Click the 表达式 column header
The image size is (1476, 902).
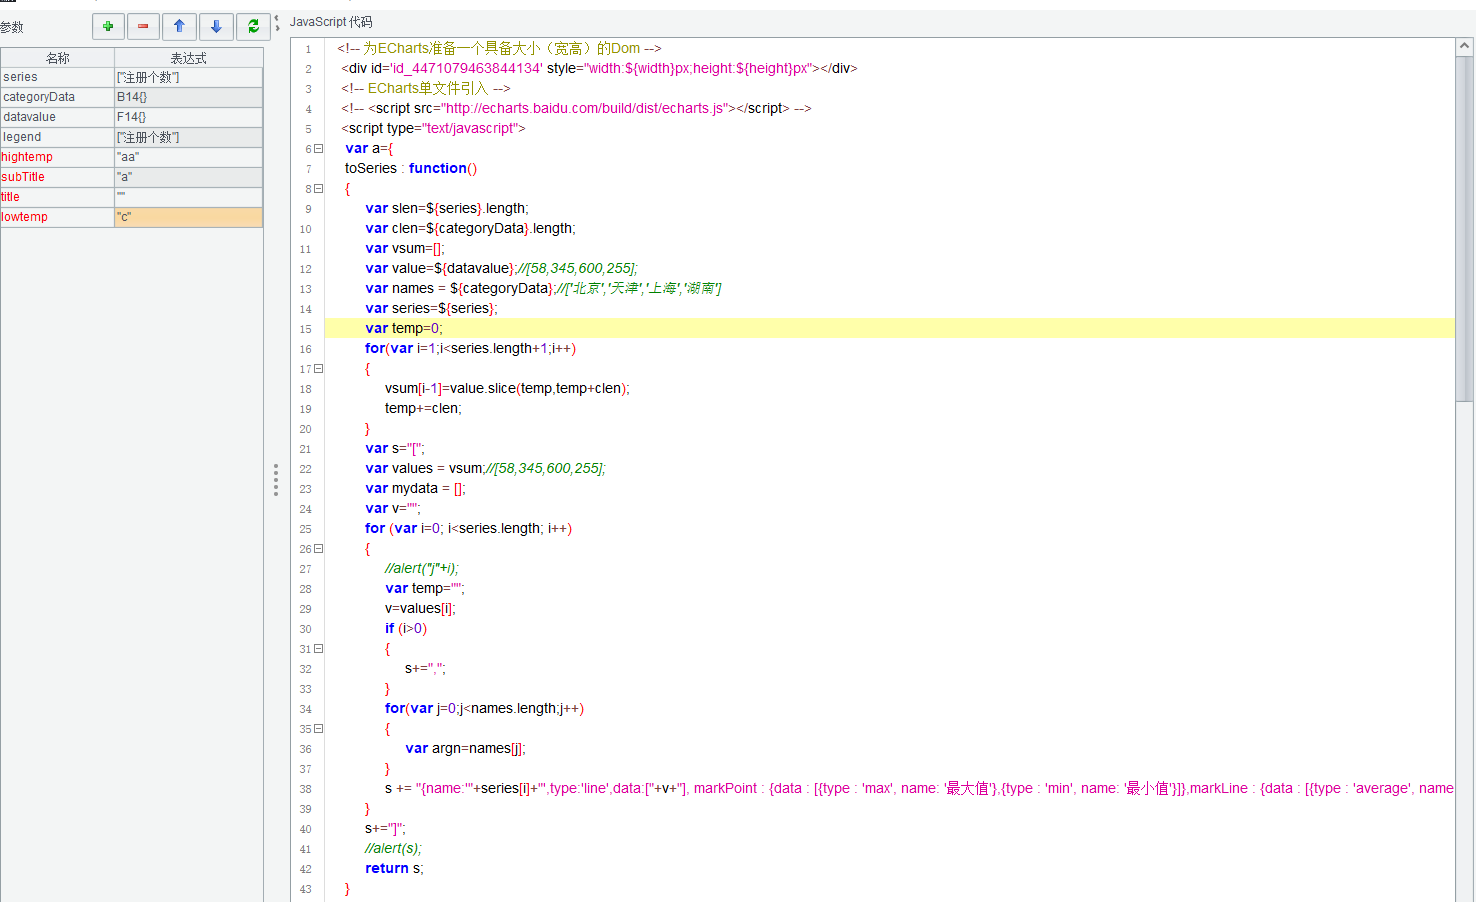[188, 58]
